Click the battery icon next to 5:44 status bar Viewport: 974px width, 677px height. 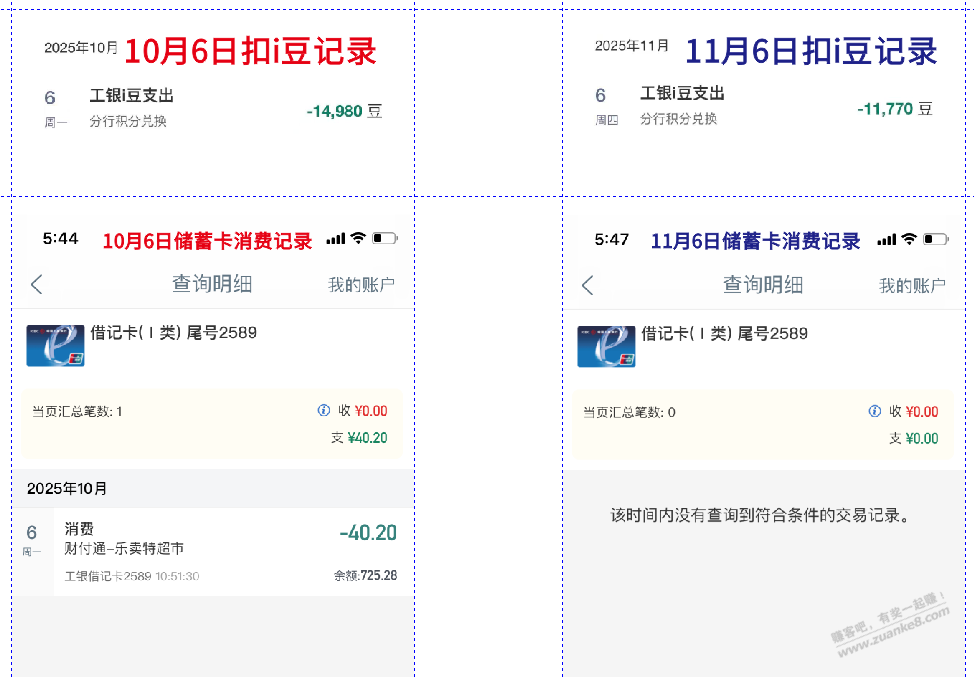click(x=384, y=239)
